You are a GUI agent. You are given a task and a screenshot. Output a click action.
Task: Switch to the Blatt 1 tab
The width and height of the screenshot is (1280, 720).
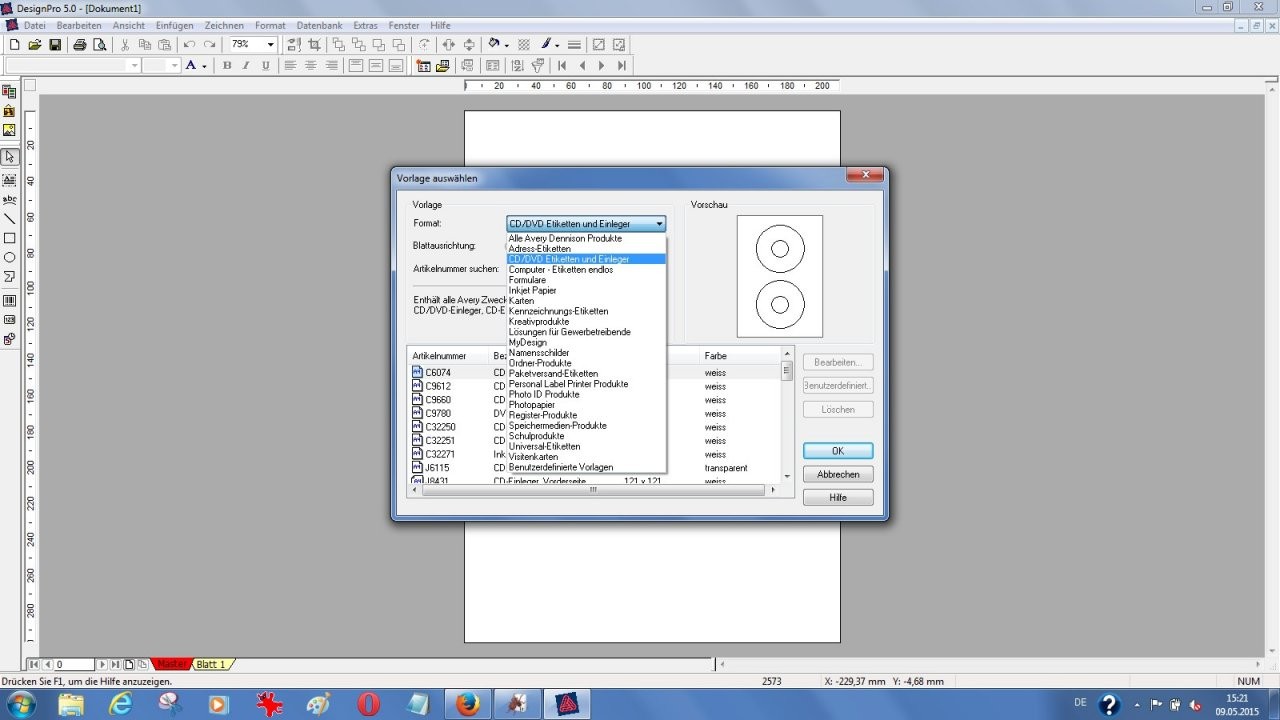[x=210, y=664]
